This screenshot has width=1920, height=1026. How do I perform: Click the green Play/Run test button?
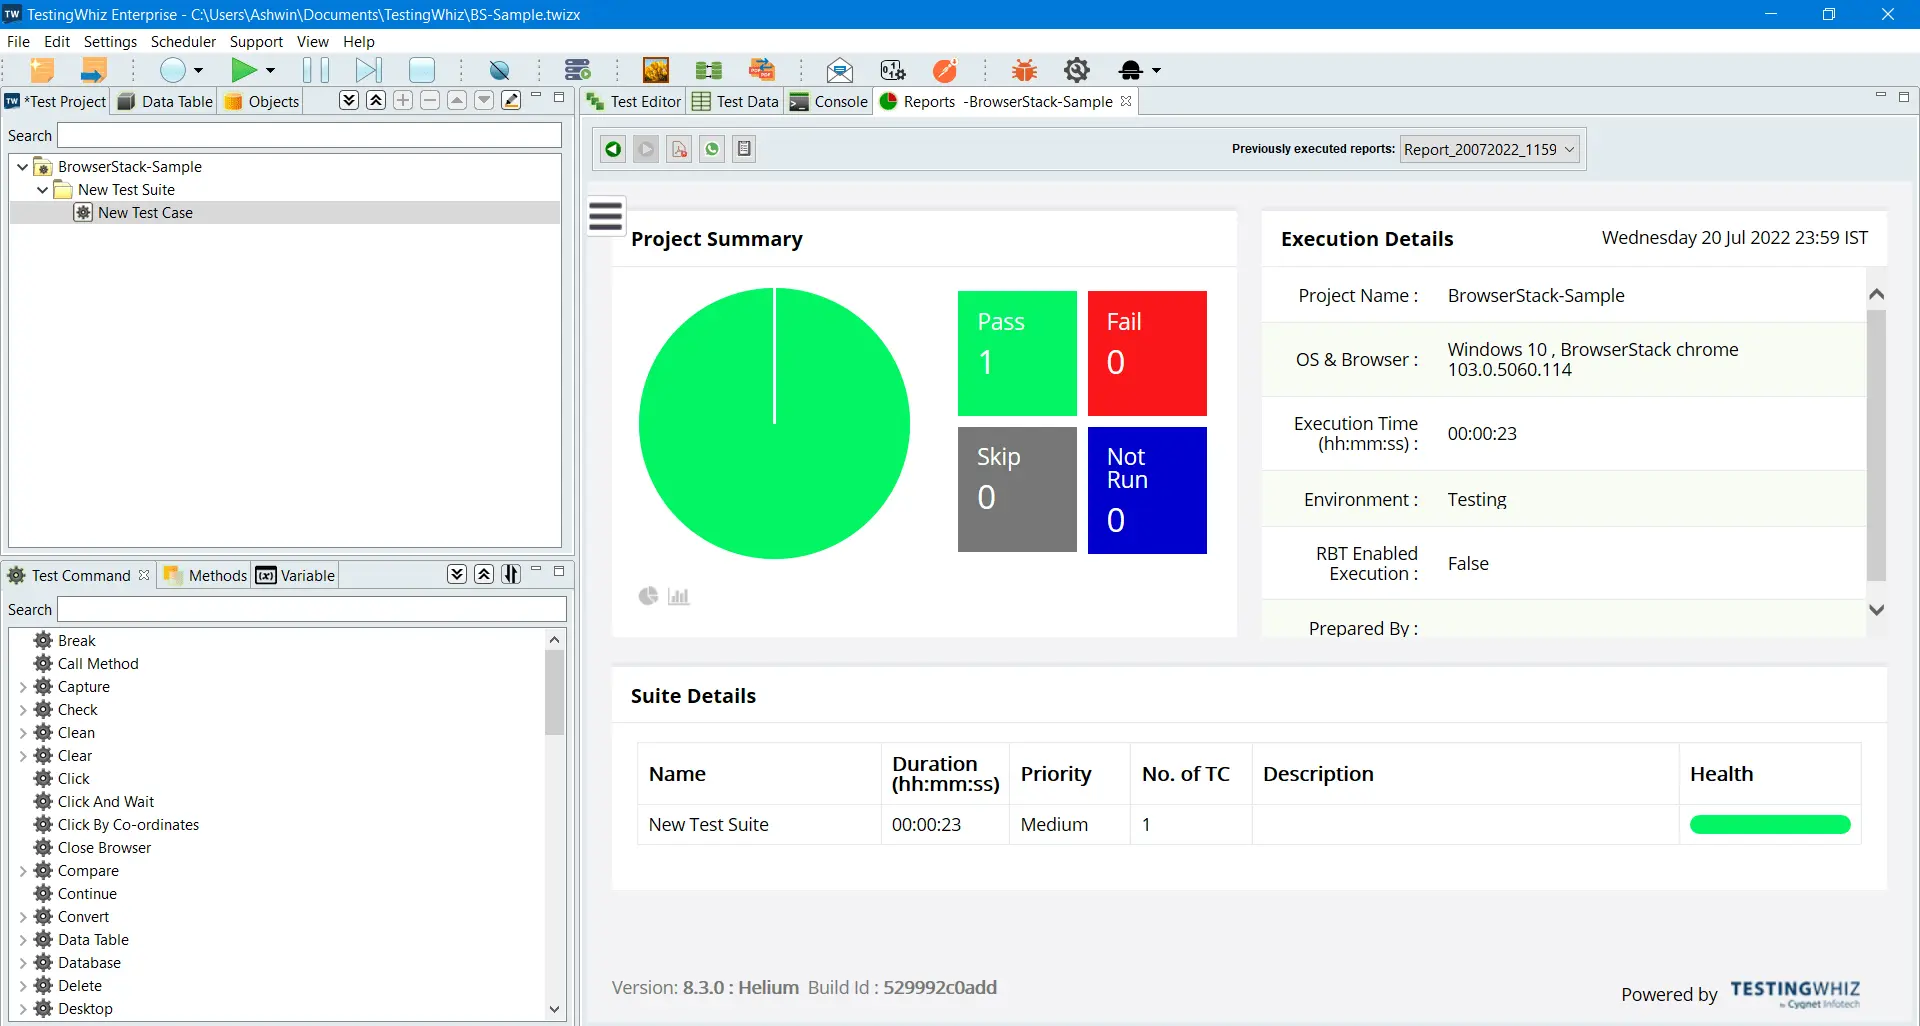[243, 70]
